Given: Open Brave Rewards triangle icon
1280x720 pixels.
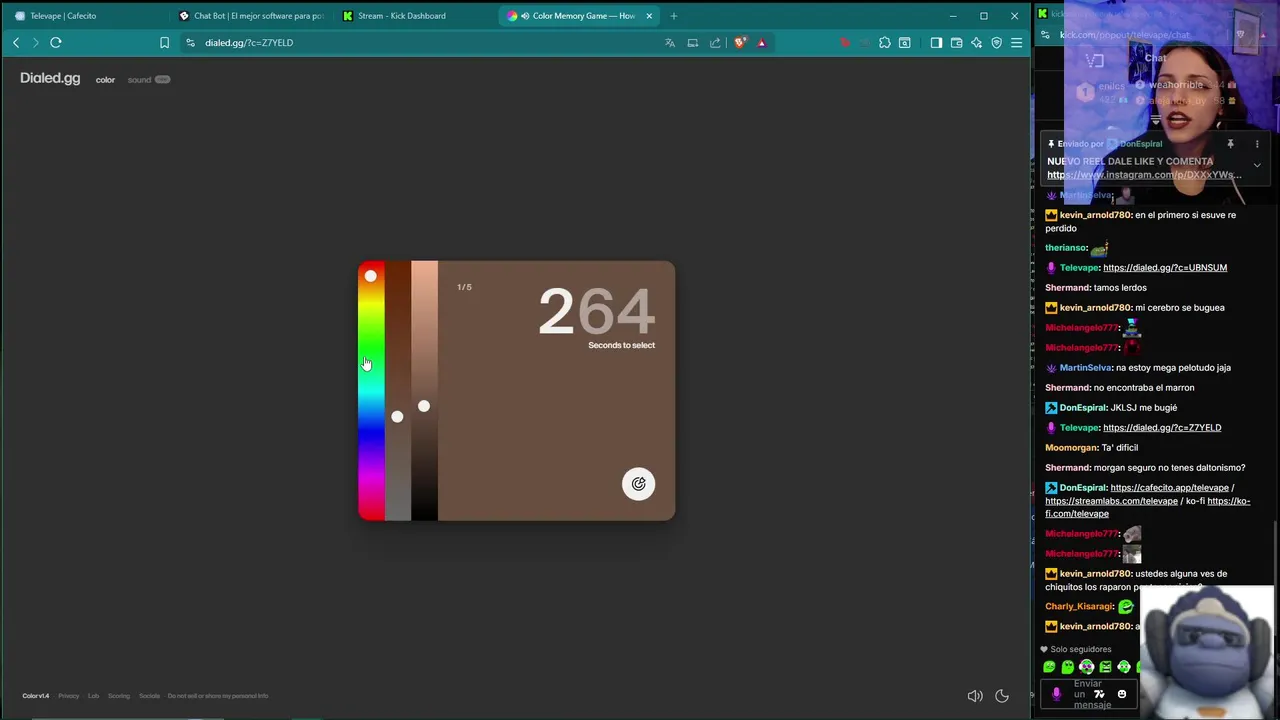Looking at the screenshot, I should click(761, 43).
